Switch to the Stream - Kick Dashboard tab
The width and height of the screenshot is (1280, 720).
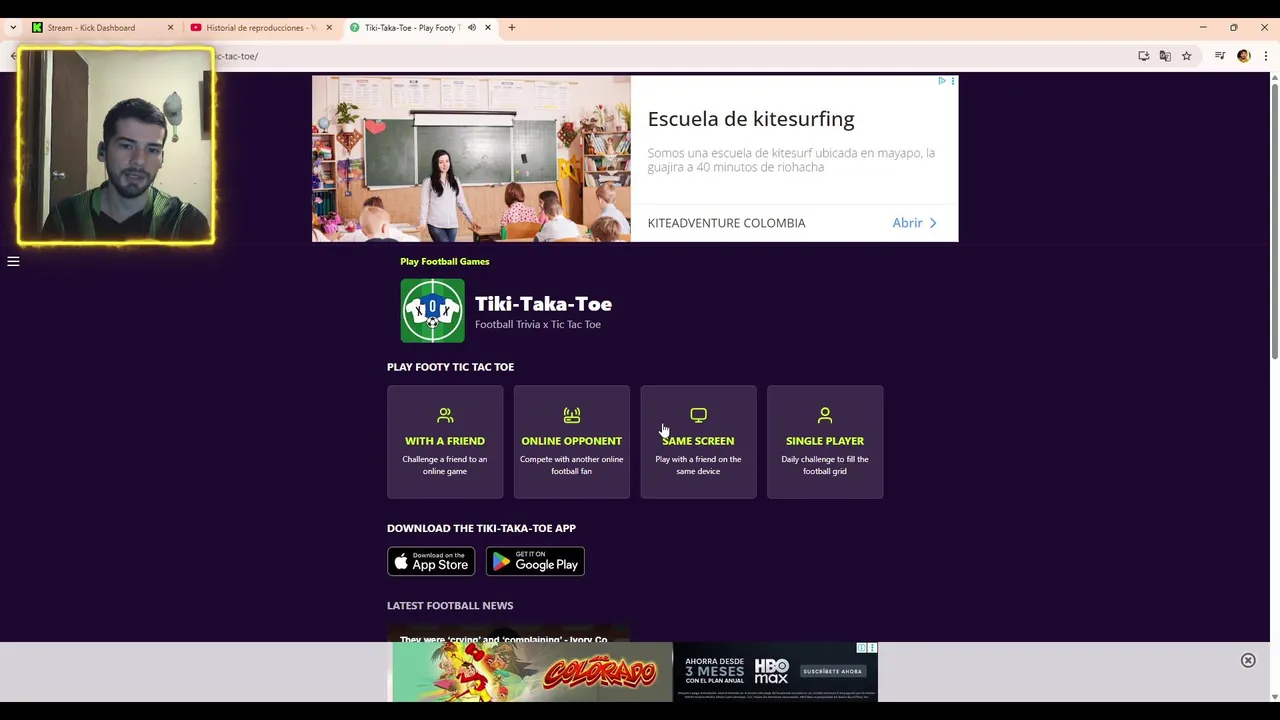92,28
